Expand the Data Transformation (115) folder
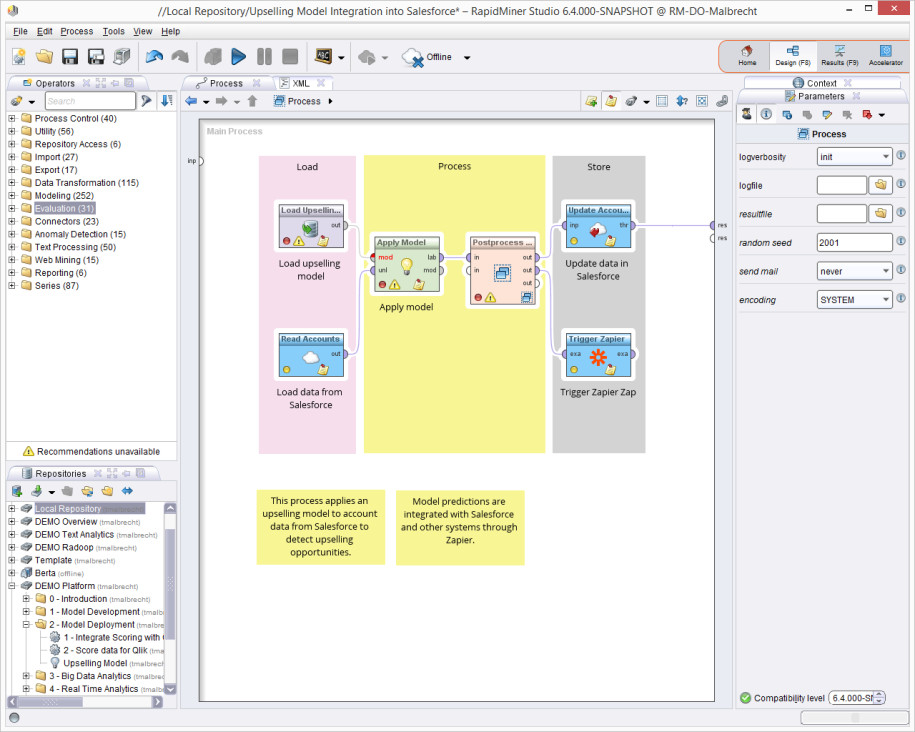915x732 pixels. 12,183
